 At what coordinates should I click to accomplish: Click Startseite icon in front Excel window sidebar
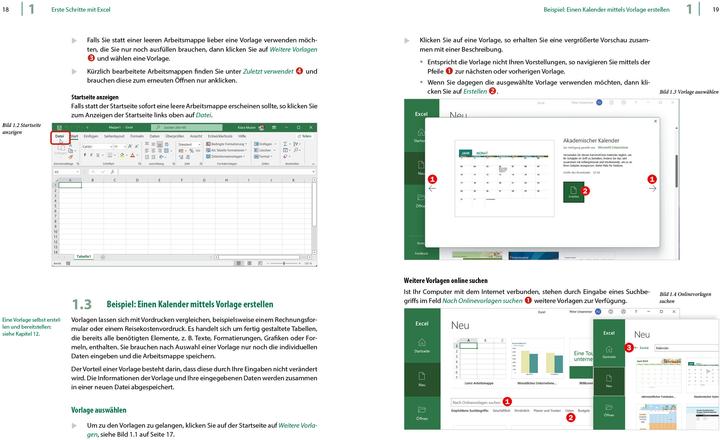point(609,352)
